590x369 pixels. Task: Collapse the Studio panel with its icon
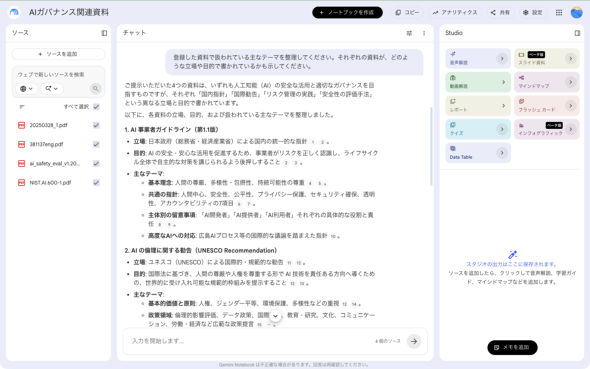tap(577, 33)
